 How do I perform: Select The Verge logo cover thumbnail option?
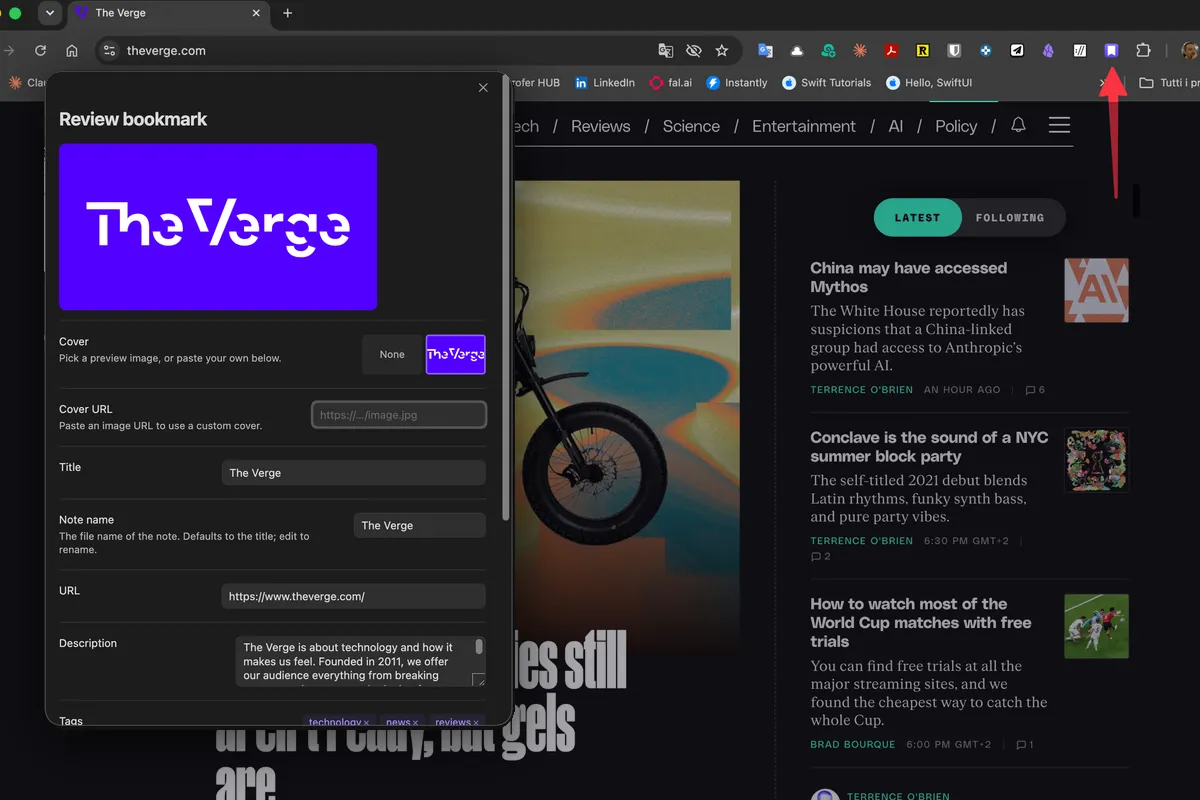point(455,354)
